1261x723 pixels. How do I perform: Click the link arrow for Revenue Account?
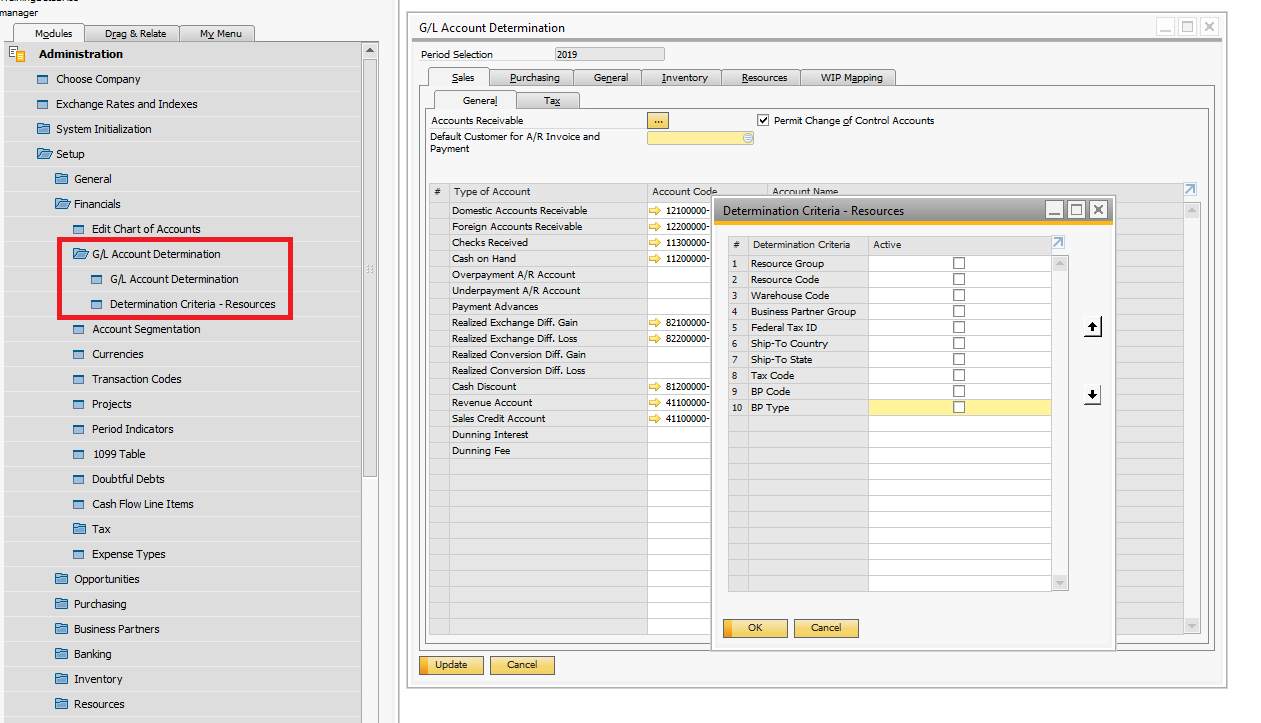click(655, 403)
